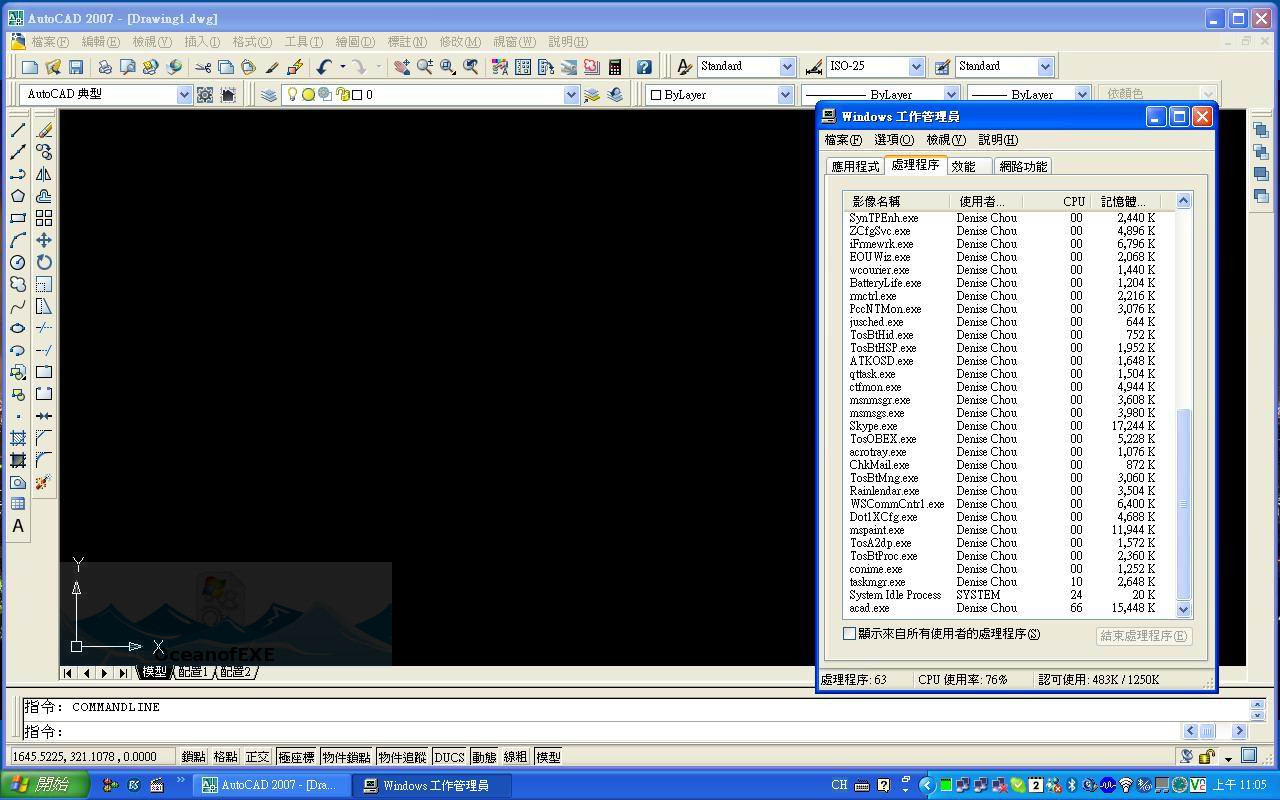1280x800 pixels.
Task: Toggle 正交 ortho mode in status bar
Action: (x=257, y=757)
